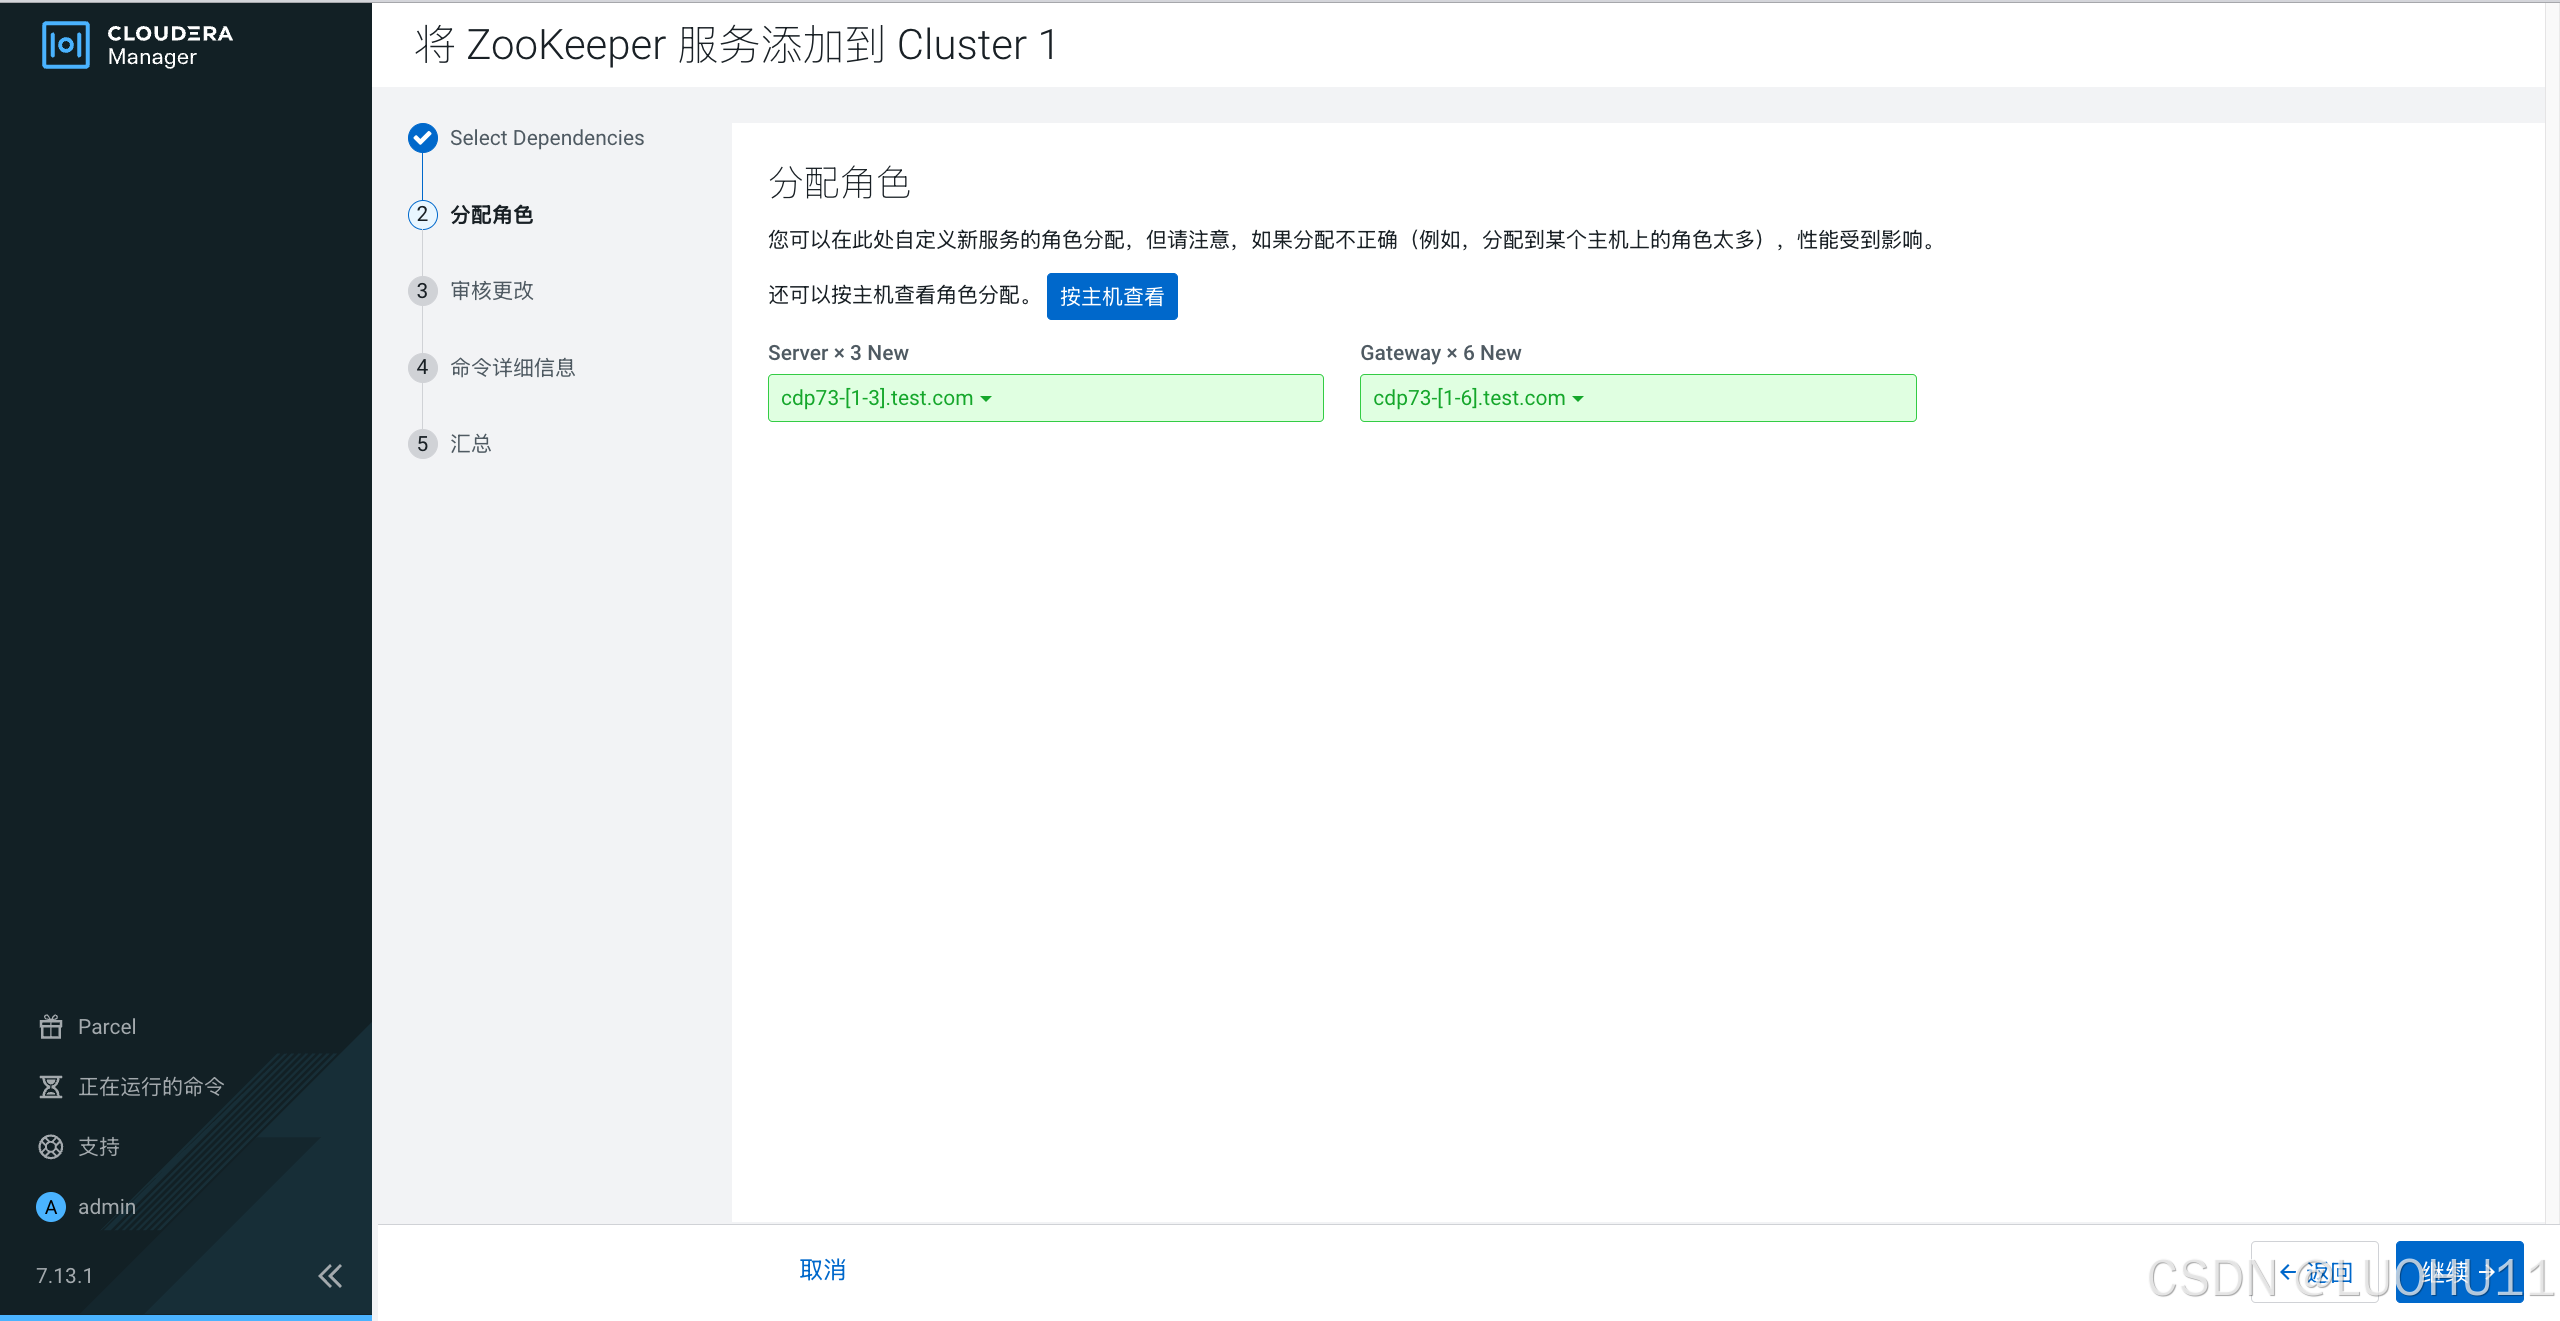2560x1321 pixels.
Task: Go to 汇总 wizard step
Action: pyautogui.click(x=471, y=444)
